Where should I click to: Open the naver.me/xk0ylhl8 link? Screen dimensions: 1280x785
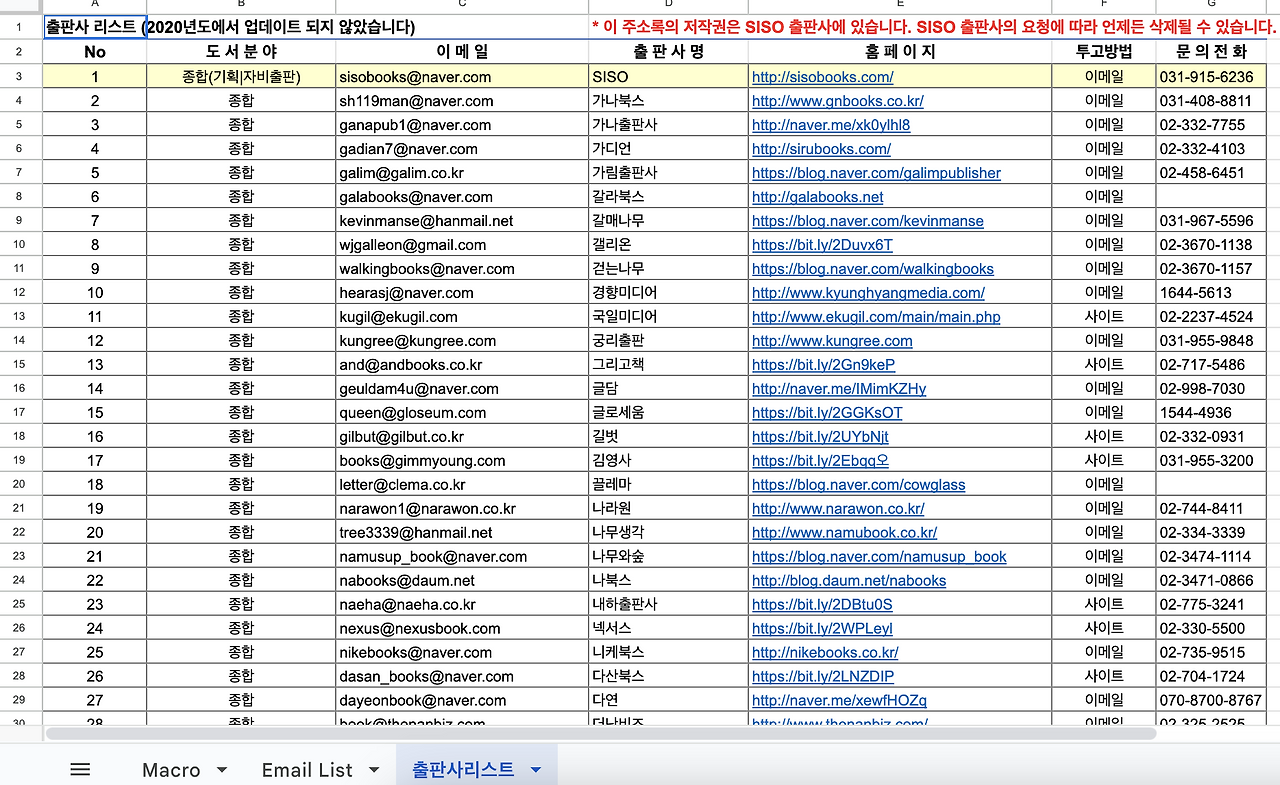831,125
